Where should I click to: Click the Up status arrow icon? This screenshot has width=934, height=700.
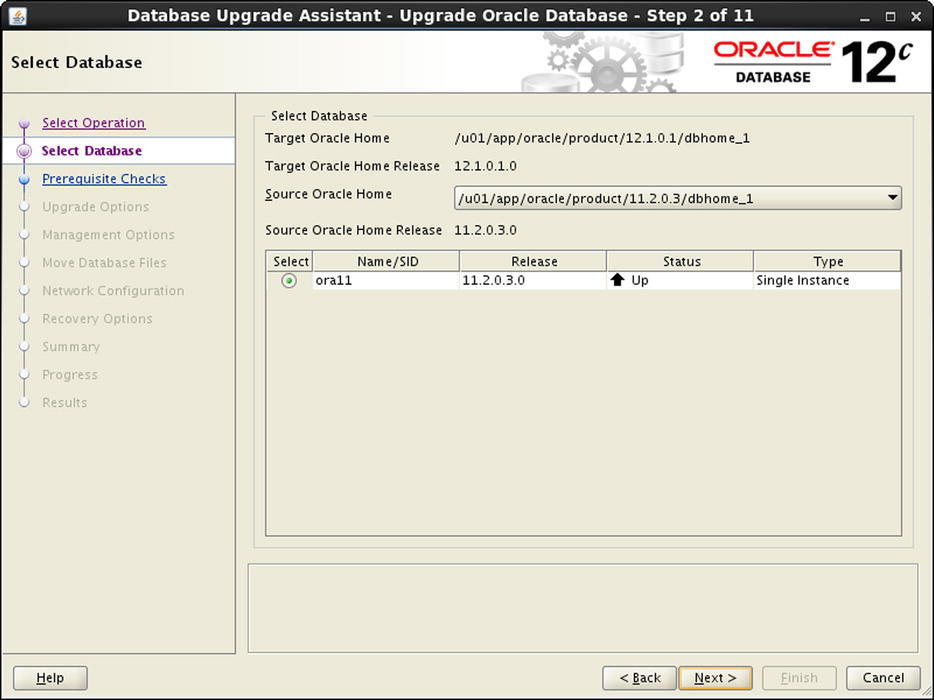[x=617, y=280]
